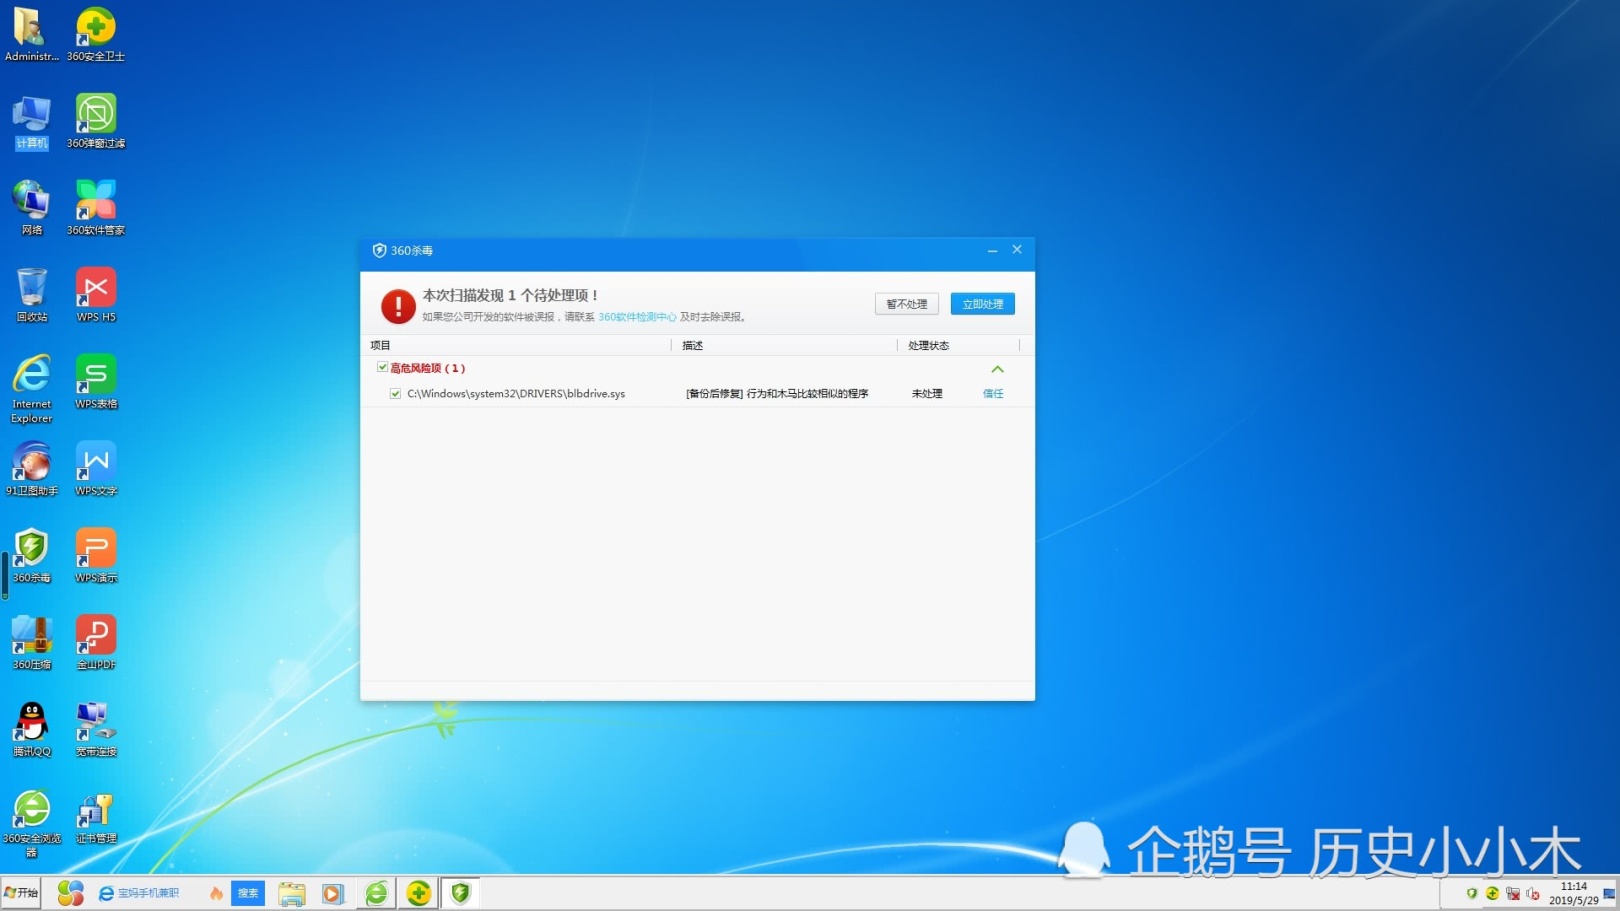Open 证书管理 desktop shortcut
This screenshot has width=1620, height=911.
(x=96, y=819)
